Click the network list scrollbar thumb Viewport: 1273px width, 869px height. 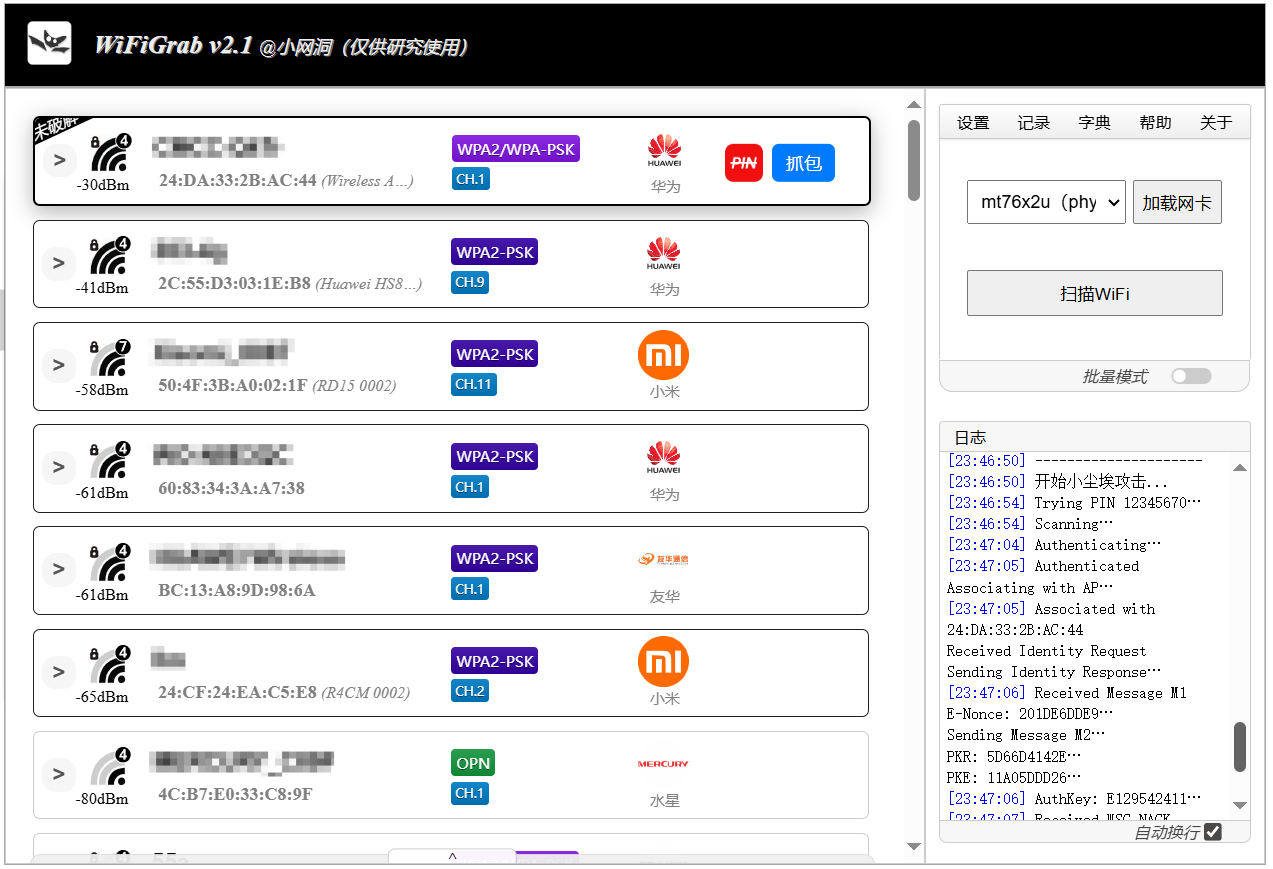point(914,160)
